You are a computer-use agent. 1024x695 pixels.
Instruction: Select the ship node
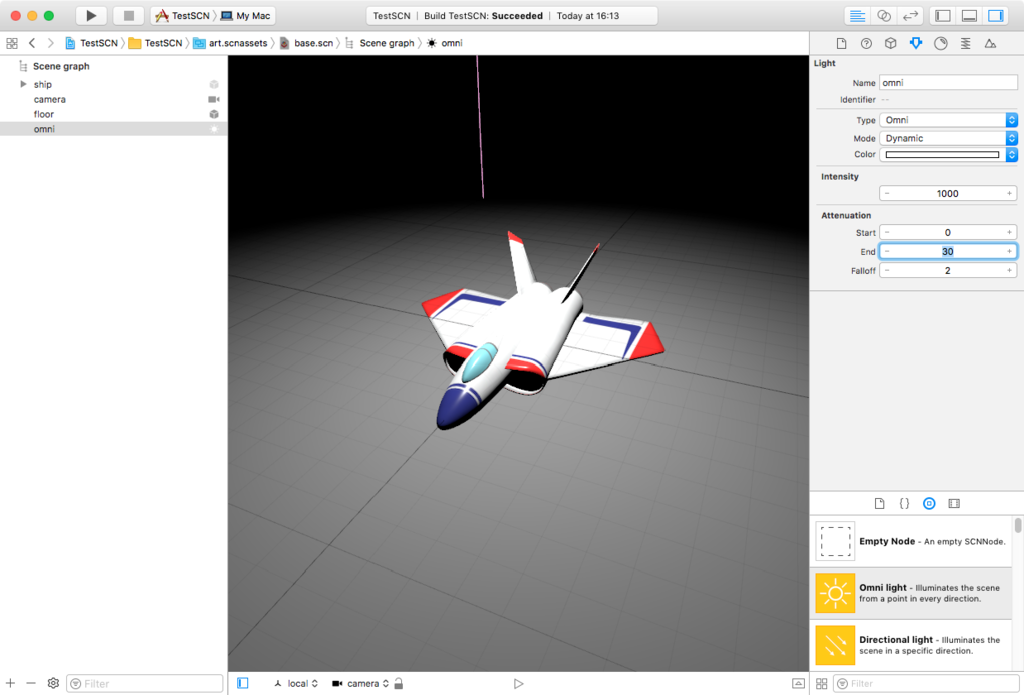pyautogui.click(x=43, y=84)
